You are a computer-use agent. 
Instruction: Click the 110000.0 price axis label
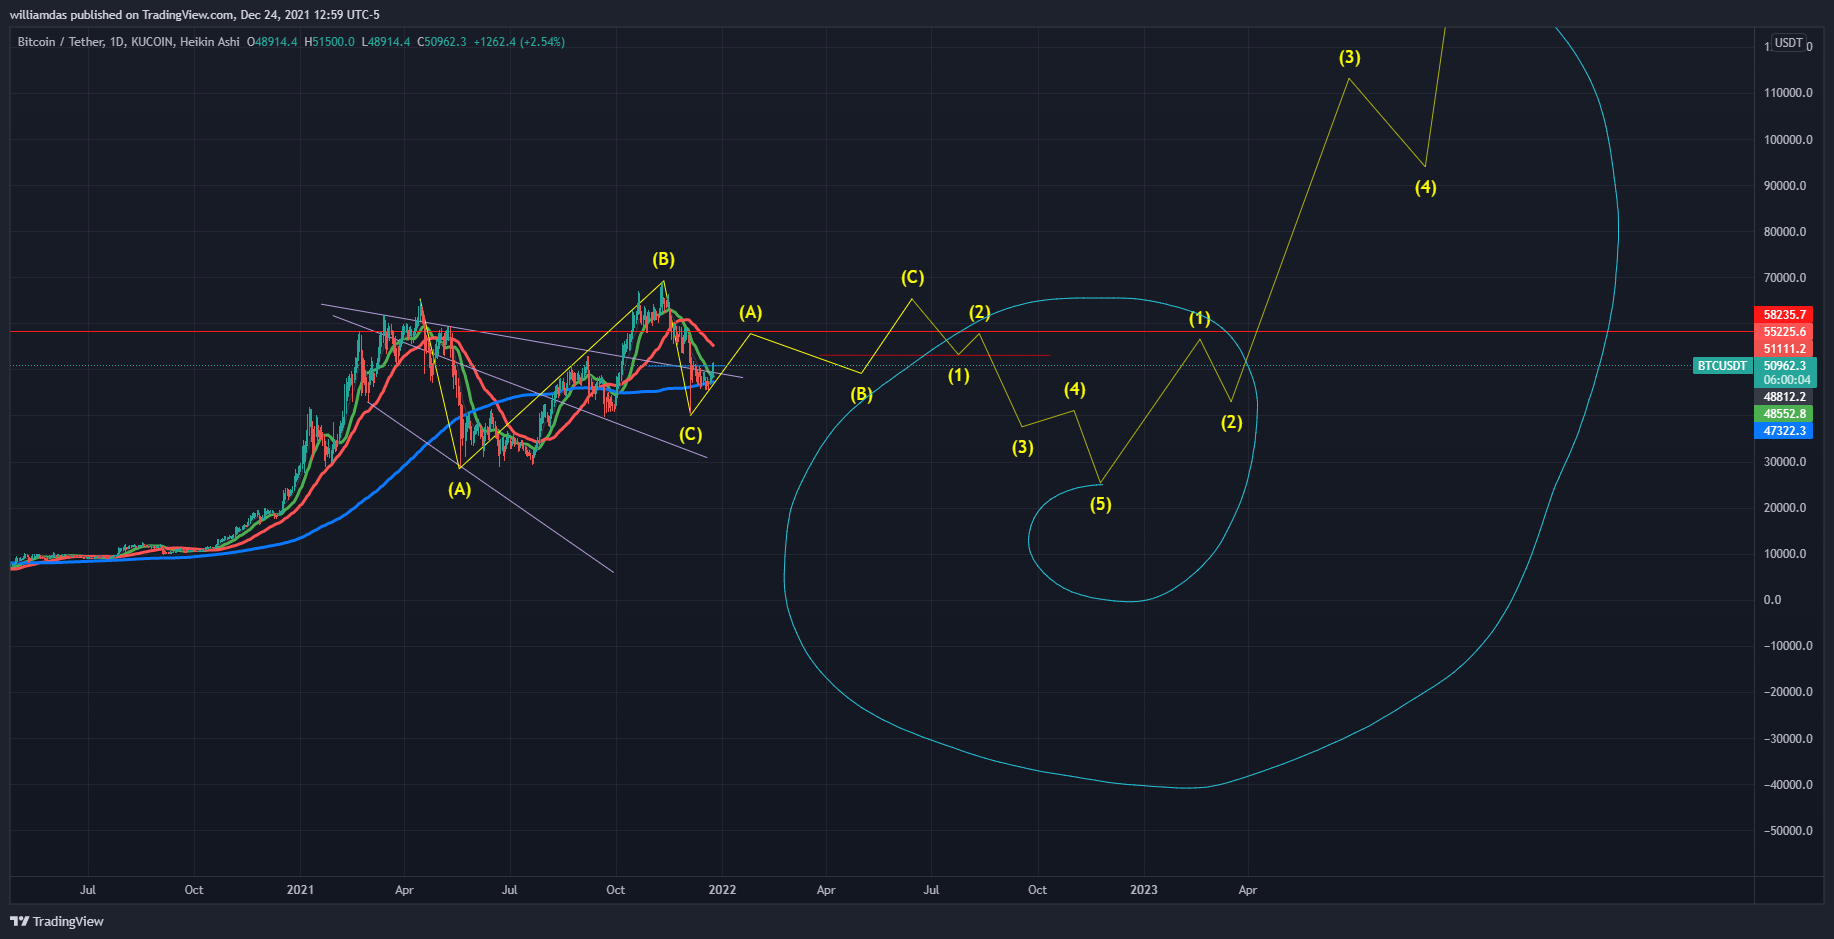point(1788,93)
